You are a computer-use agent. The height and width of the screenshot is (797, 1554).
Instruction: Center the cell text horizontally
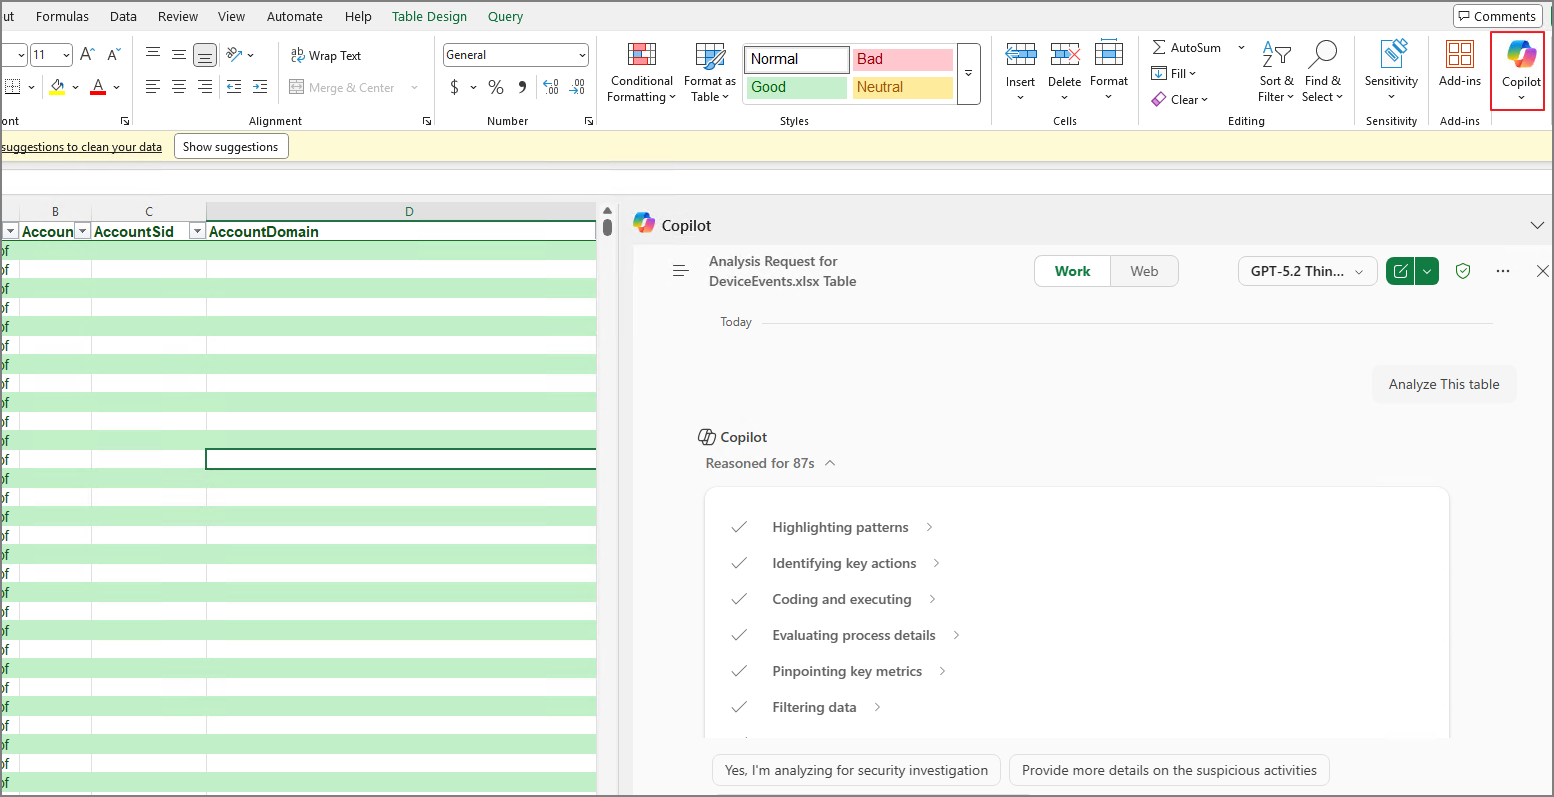coord(179,87)
